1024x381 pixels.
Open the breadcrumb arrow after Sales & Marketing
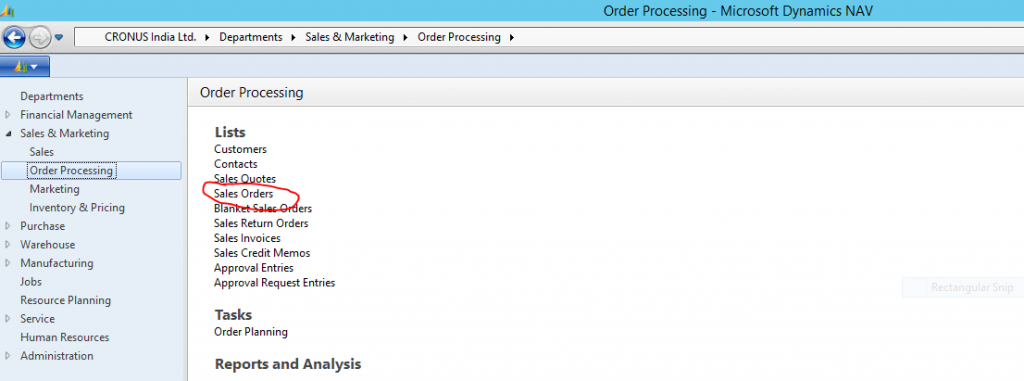coord(406,37)
